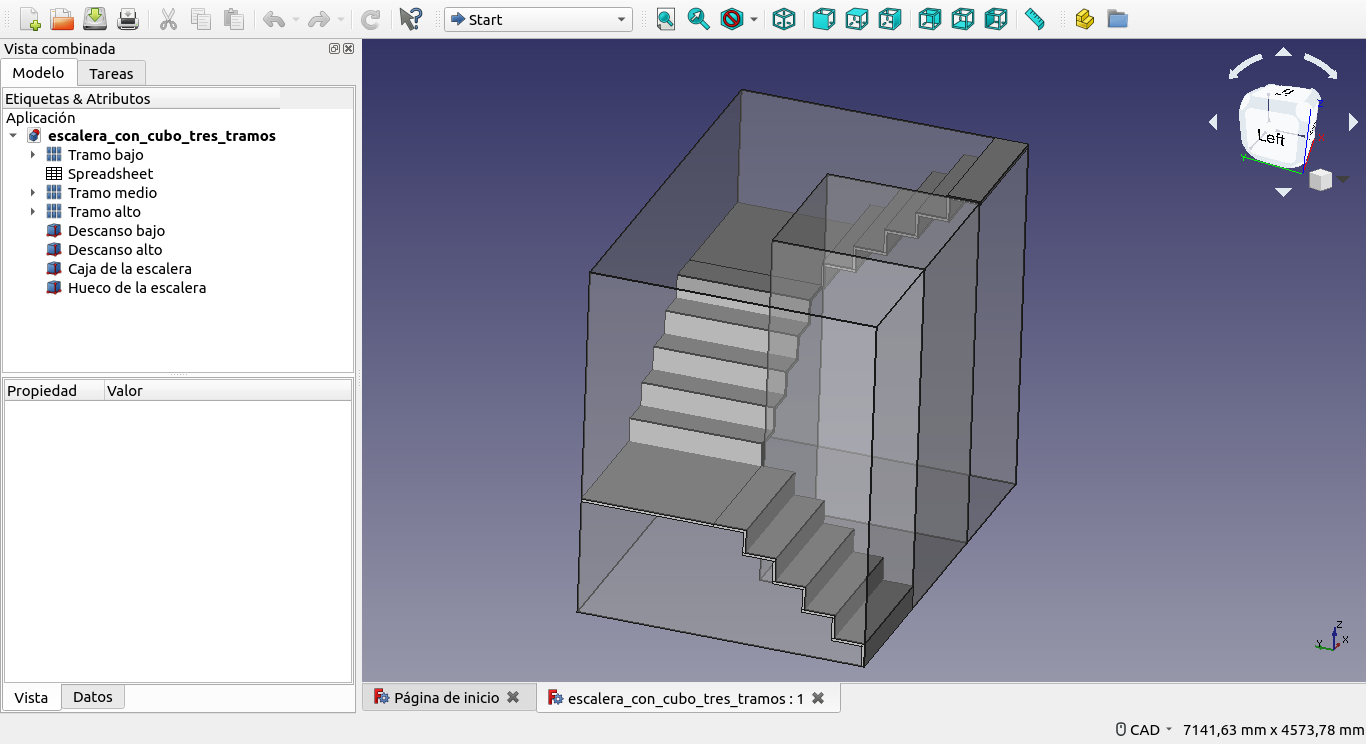Click the Left face of navigation cube
This screenshot has height=744, width=1366.
tap(1270, 137)
